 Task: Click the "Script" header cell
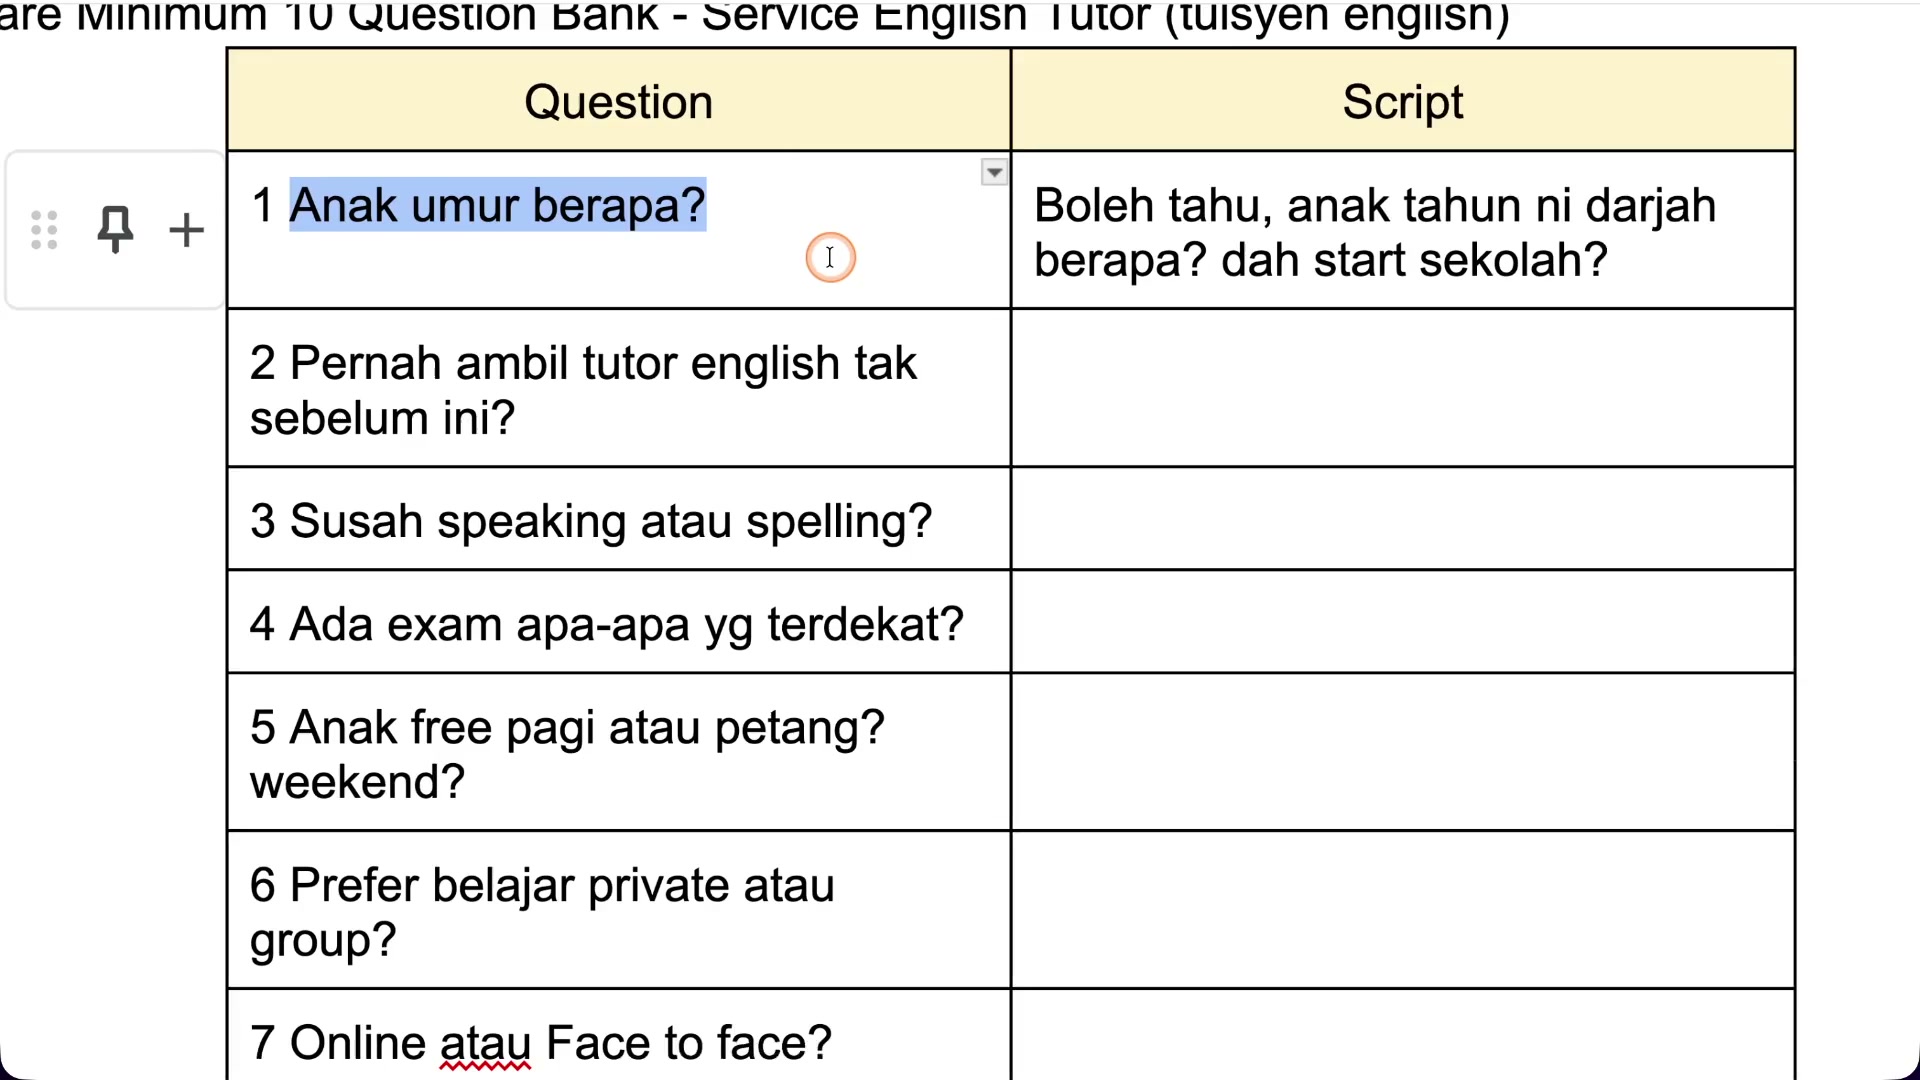tap(1403, 101)
